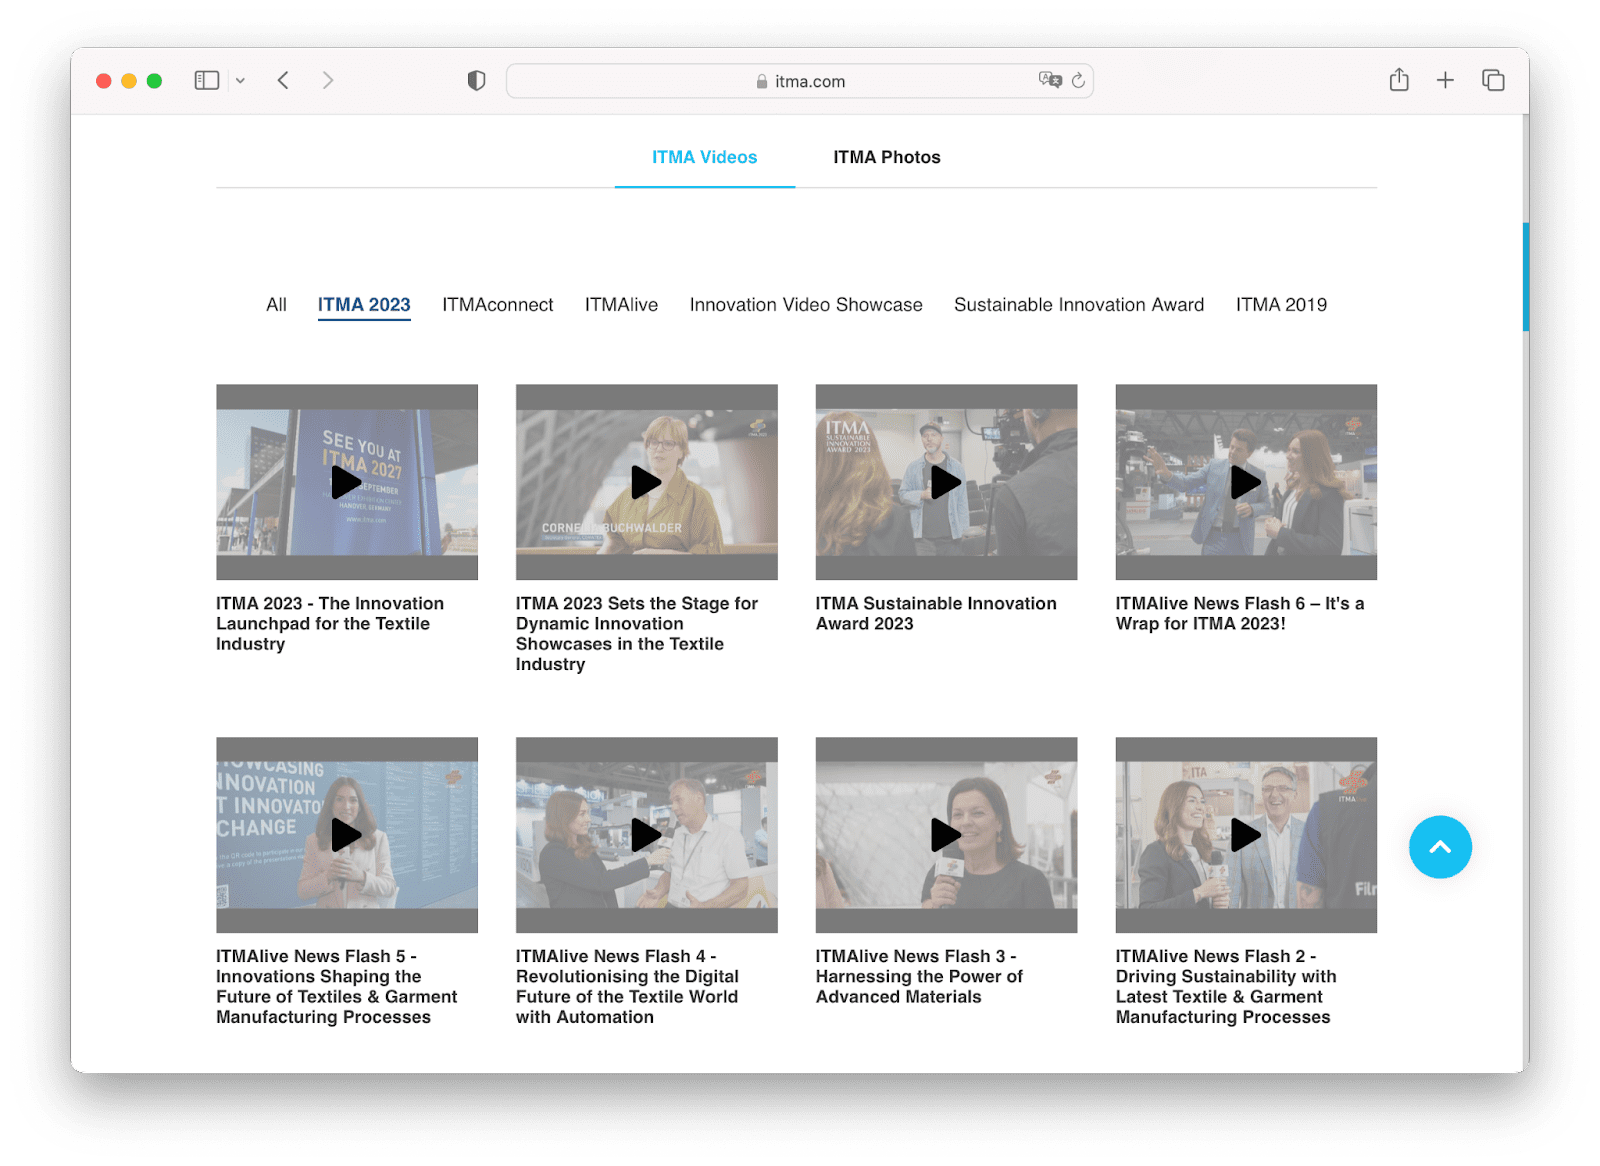
Task: Maximize the window with green button
Action: pos(154,81)
